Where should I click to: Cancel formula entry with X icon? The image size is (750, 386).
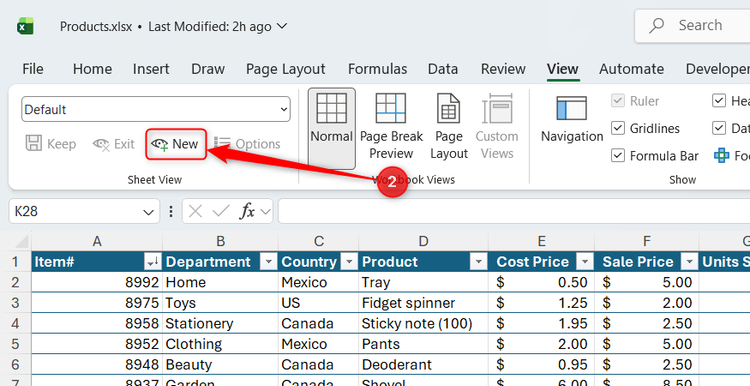pos(195,211)
